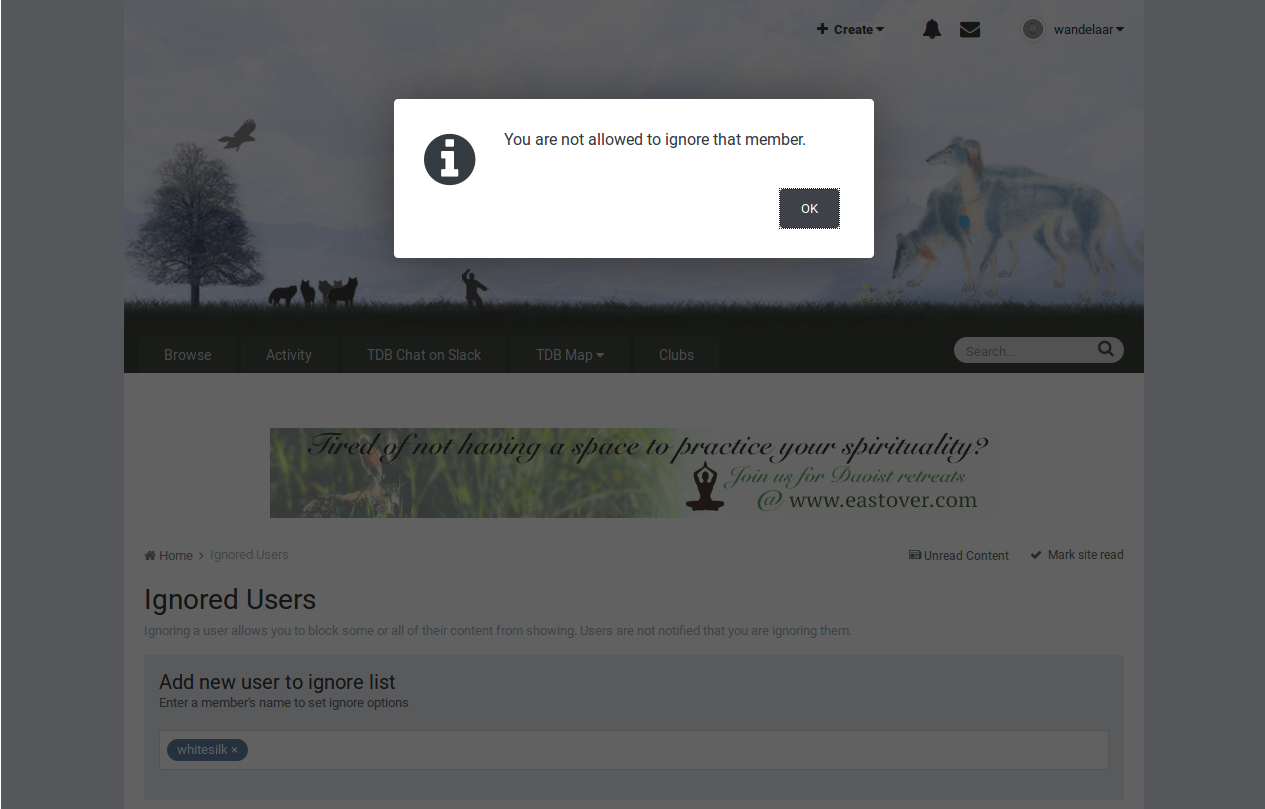Viewport: 1265px width, 809px height.
Task: Click into the Search field
Action: tap(1025, 351)
